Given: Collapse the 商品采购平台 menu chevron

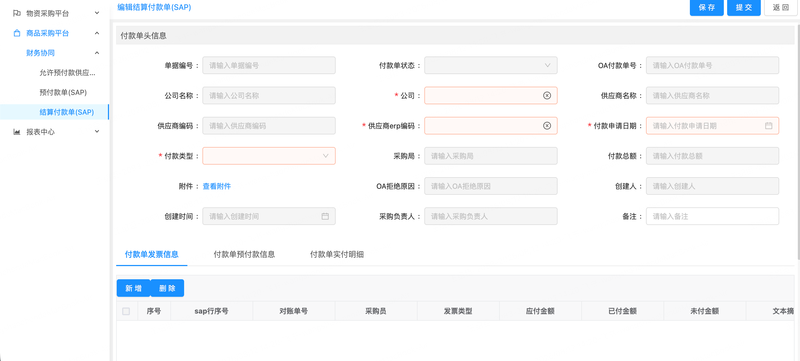Looking at the screenshot, I should pos(97,33).
